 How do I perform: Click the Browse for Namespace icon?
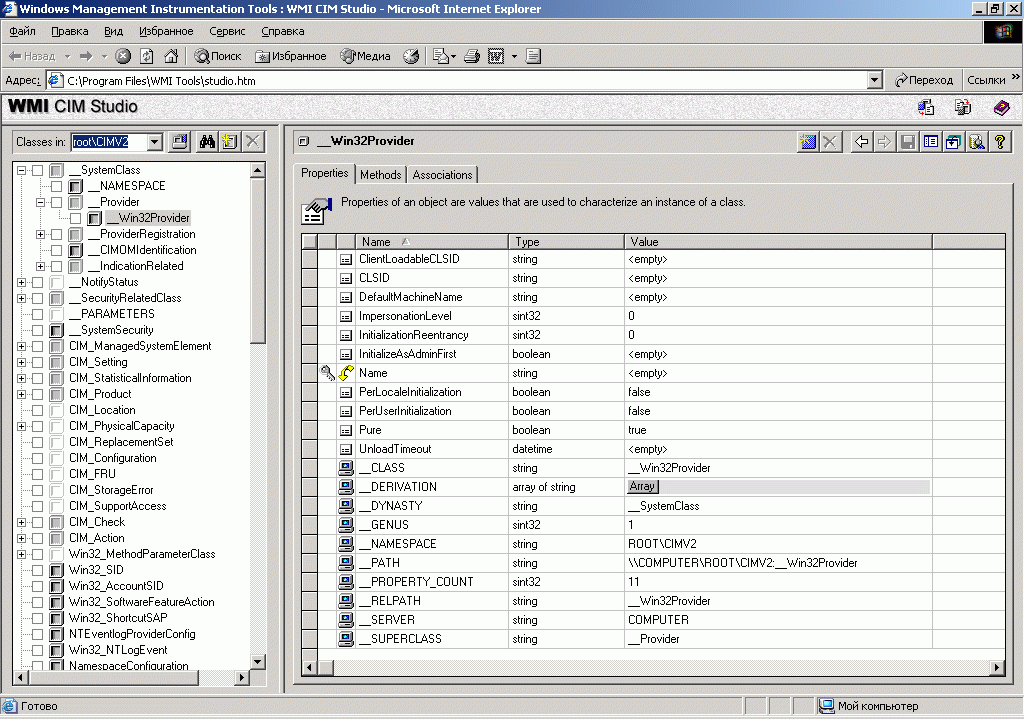[180, 142]
